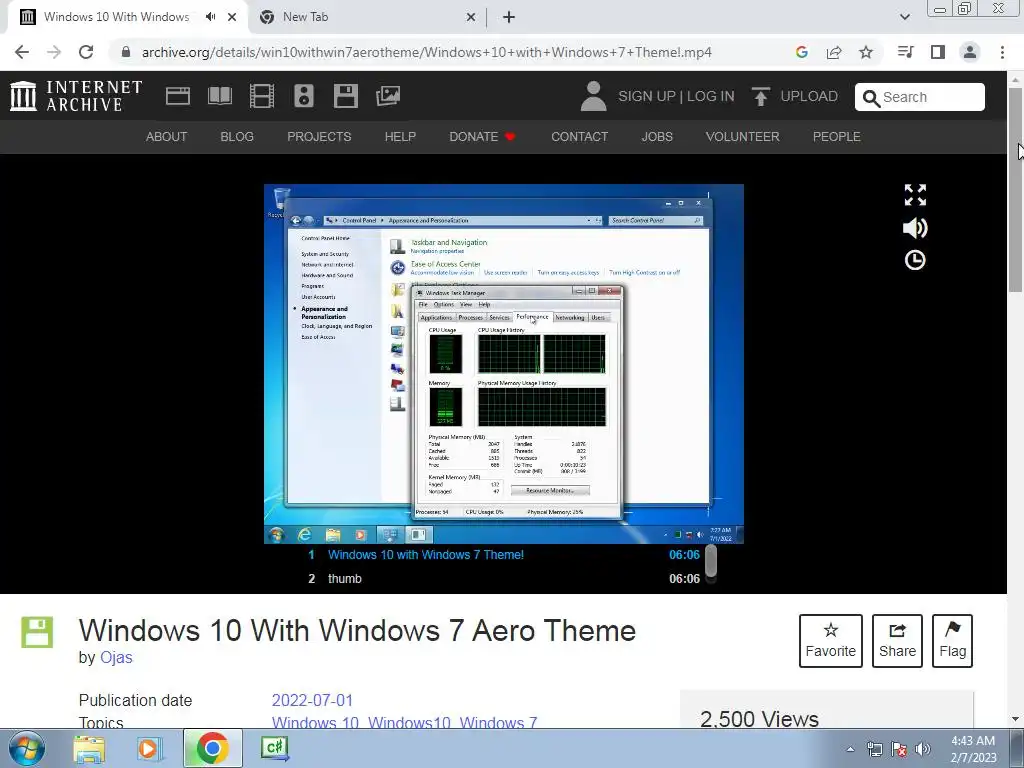
Task: Play track 1 Windows 10 with Windows 7 Theme!
Action: tap(504, 555)
